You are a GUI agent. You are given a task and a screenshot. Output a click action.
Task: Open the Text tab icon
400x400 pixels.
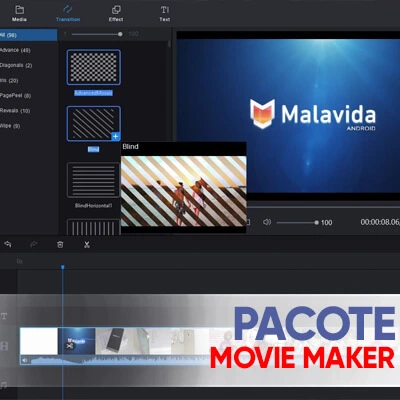(165, 10)
